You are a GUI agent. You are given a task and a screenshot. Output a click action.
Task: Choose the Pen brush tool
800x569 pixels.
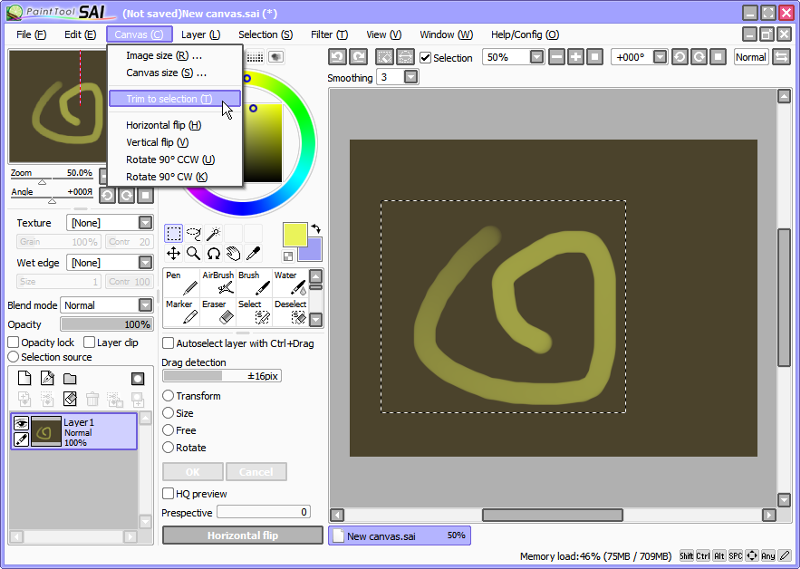pyautogui.click(x=182, y=283)
